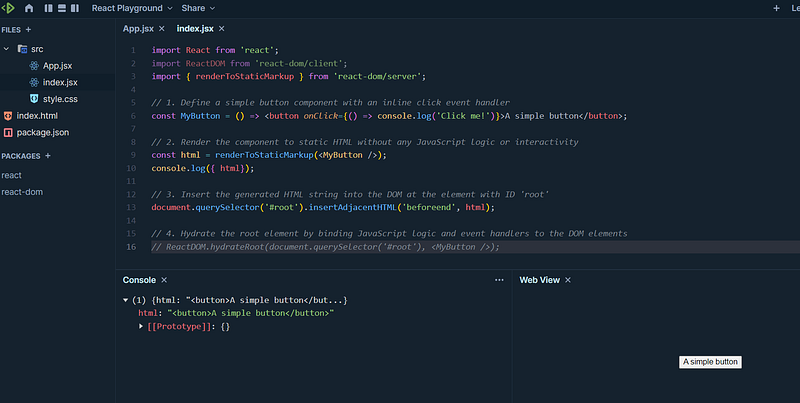Click the React icon beside App.jsx

(34, 66)
